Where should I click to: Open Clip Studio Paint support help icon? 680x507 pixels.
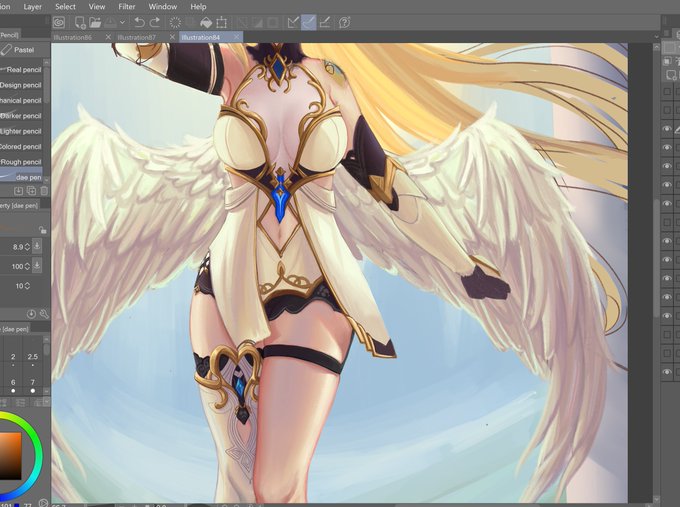click(345, 22)
